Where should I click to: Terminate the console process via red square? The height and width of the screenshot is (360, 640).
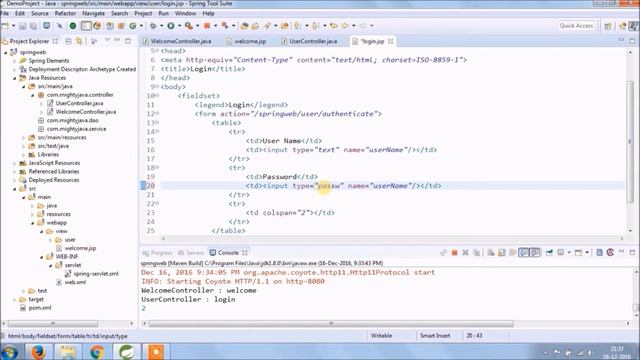(454, 253)
